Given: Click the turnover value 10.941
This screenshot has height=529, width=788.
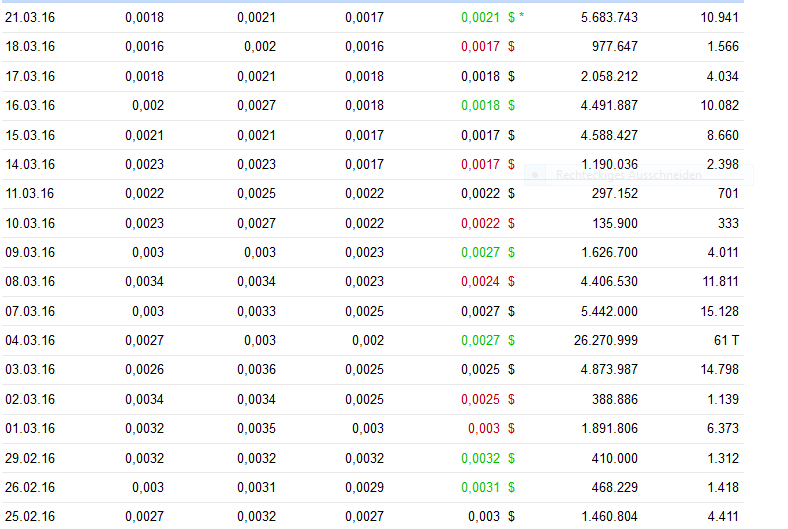Looking at the screenshot, I should (x=720, y=18).
